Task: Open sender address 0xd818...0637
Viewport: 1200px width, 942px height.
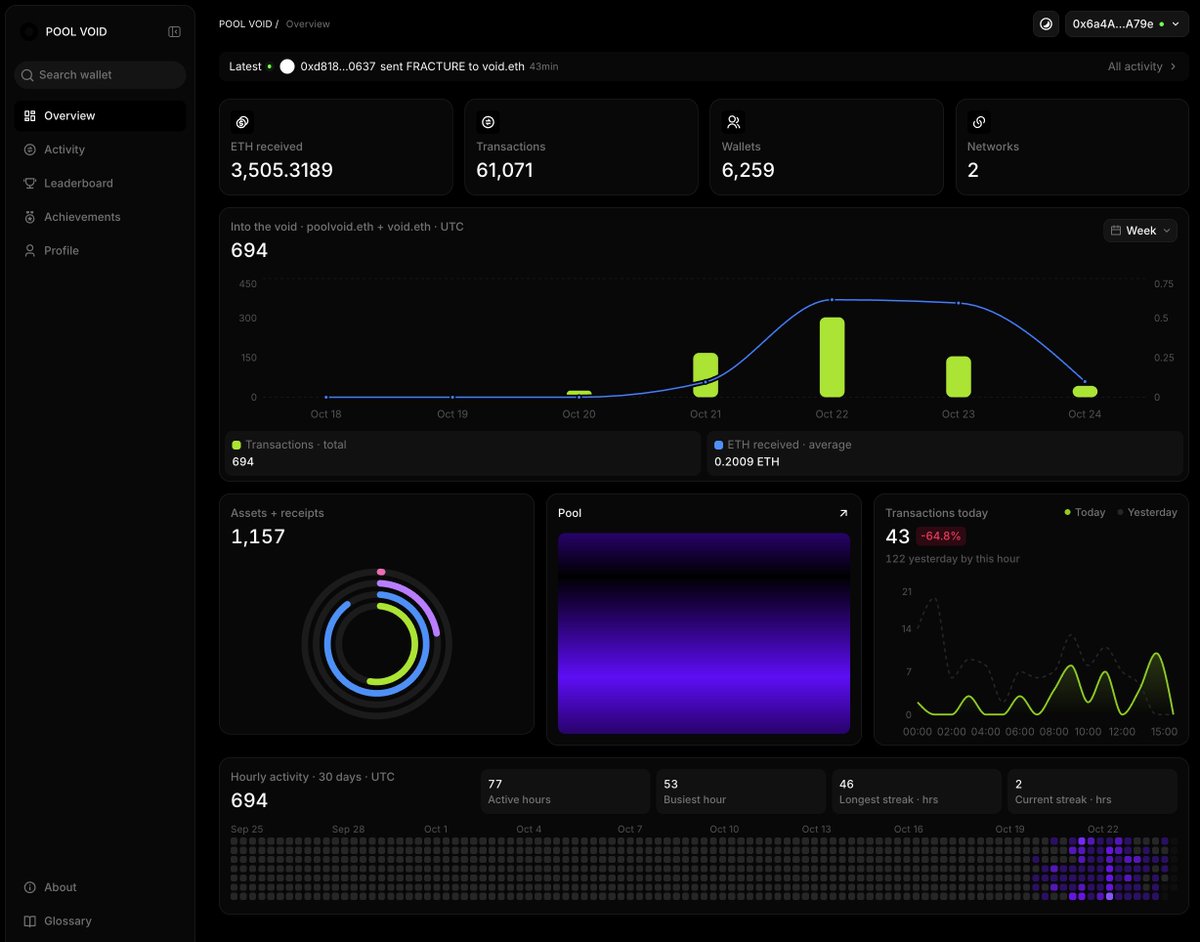Action: [x=338, y=67]
